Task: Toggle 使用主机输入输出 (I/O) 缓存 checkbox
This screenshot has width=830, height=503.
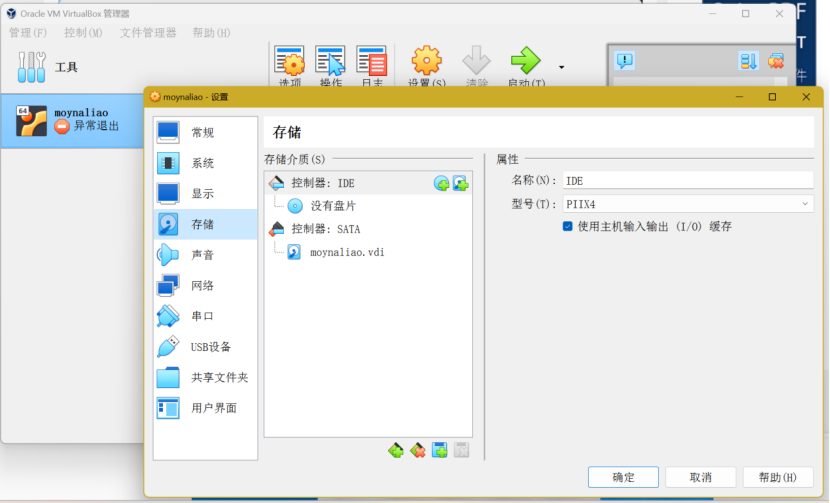Action: [567, 227]
